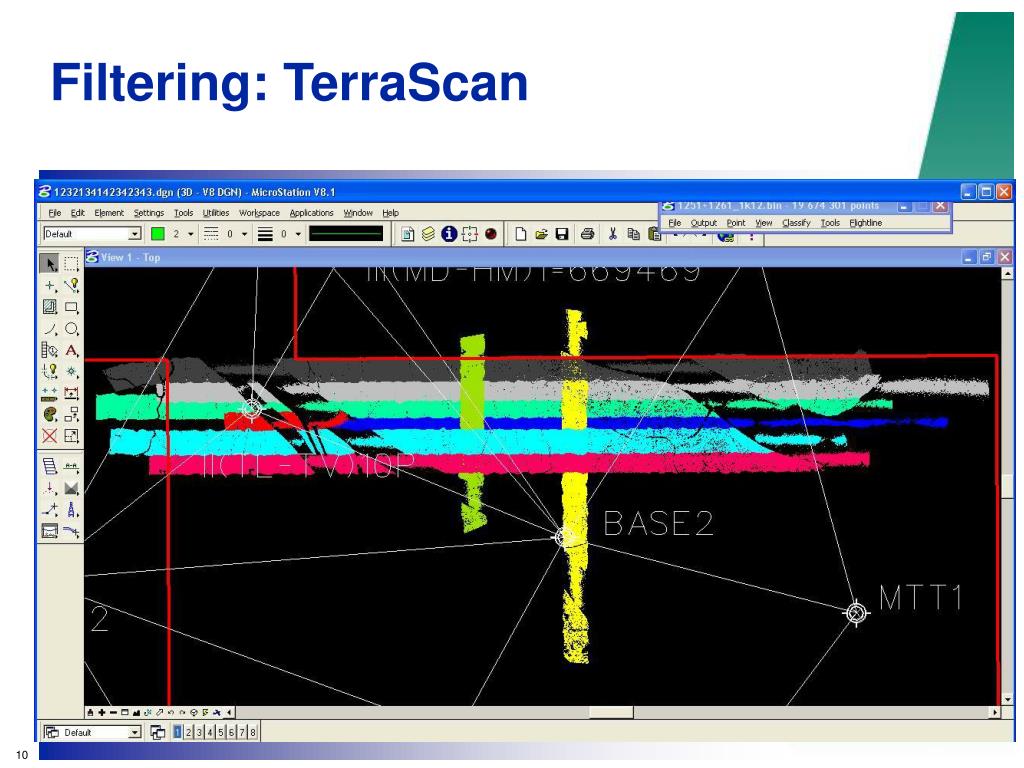This screenshot has height=768, width=1024.
Task: Click the Copy icon in toolbar
Action: [633, 234]
